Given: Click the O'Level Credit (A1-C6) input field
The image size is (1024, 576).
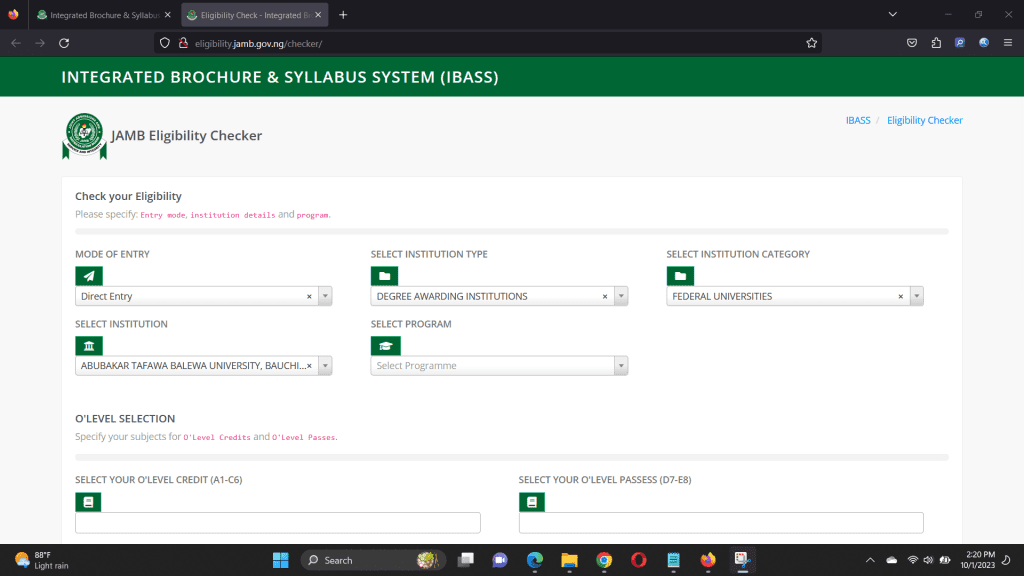Looking at the screenshot, I should (278, 522).
